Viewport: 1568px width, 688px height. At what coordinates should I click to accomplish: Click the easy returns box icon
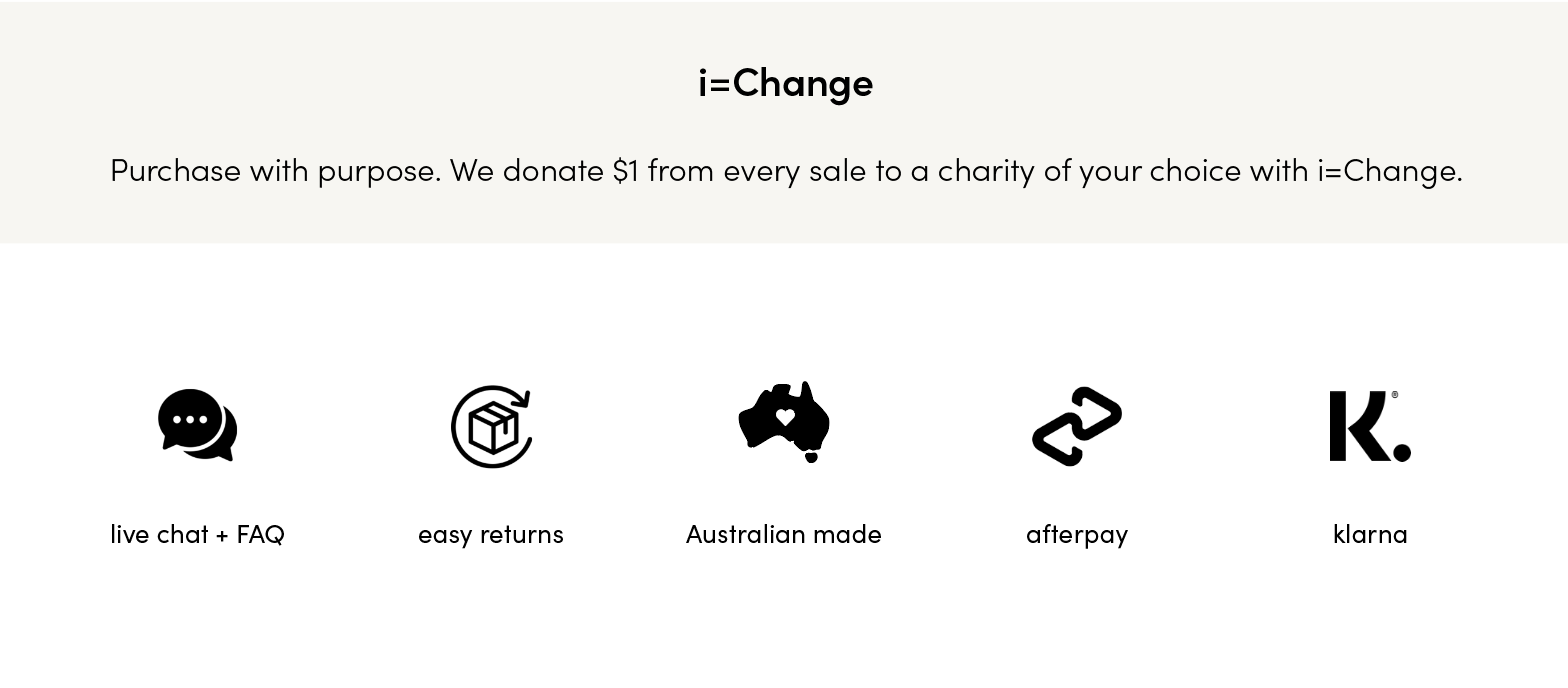point(491,426)
